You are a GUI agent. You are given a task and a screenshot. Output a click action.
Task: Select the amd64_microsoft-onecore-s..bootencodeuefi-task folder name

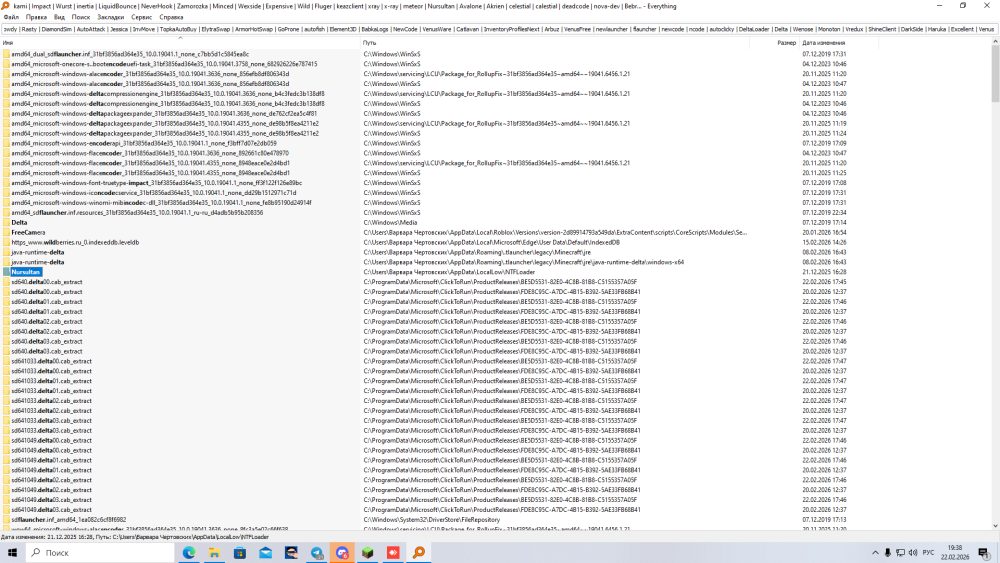coord(164,64)
